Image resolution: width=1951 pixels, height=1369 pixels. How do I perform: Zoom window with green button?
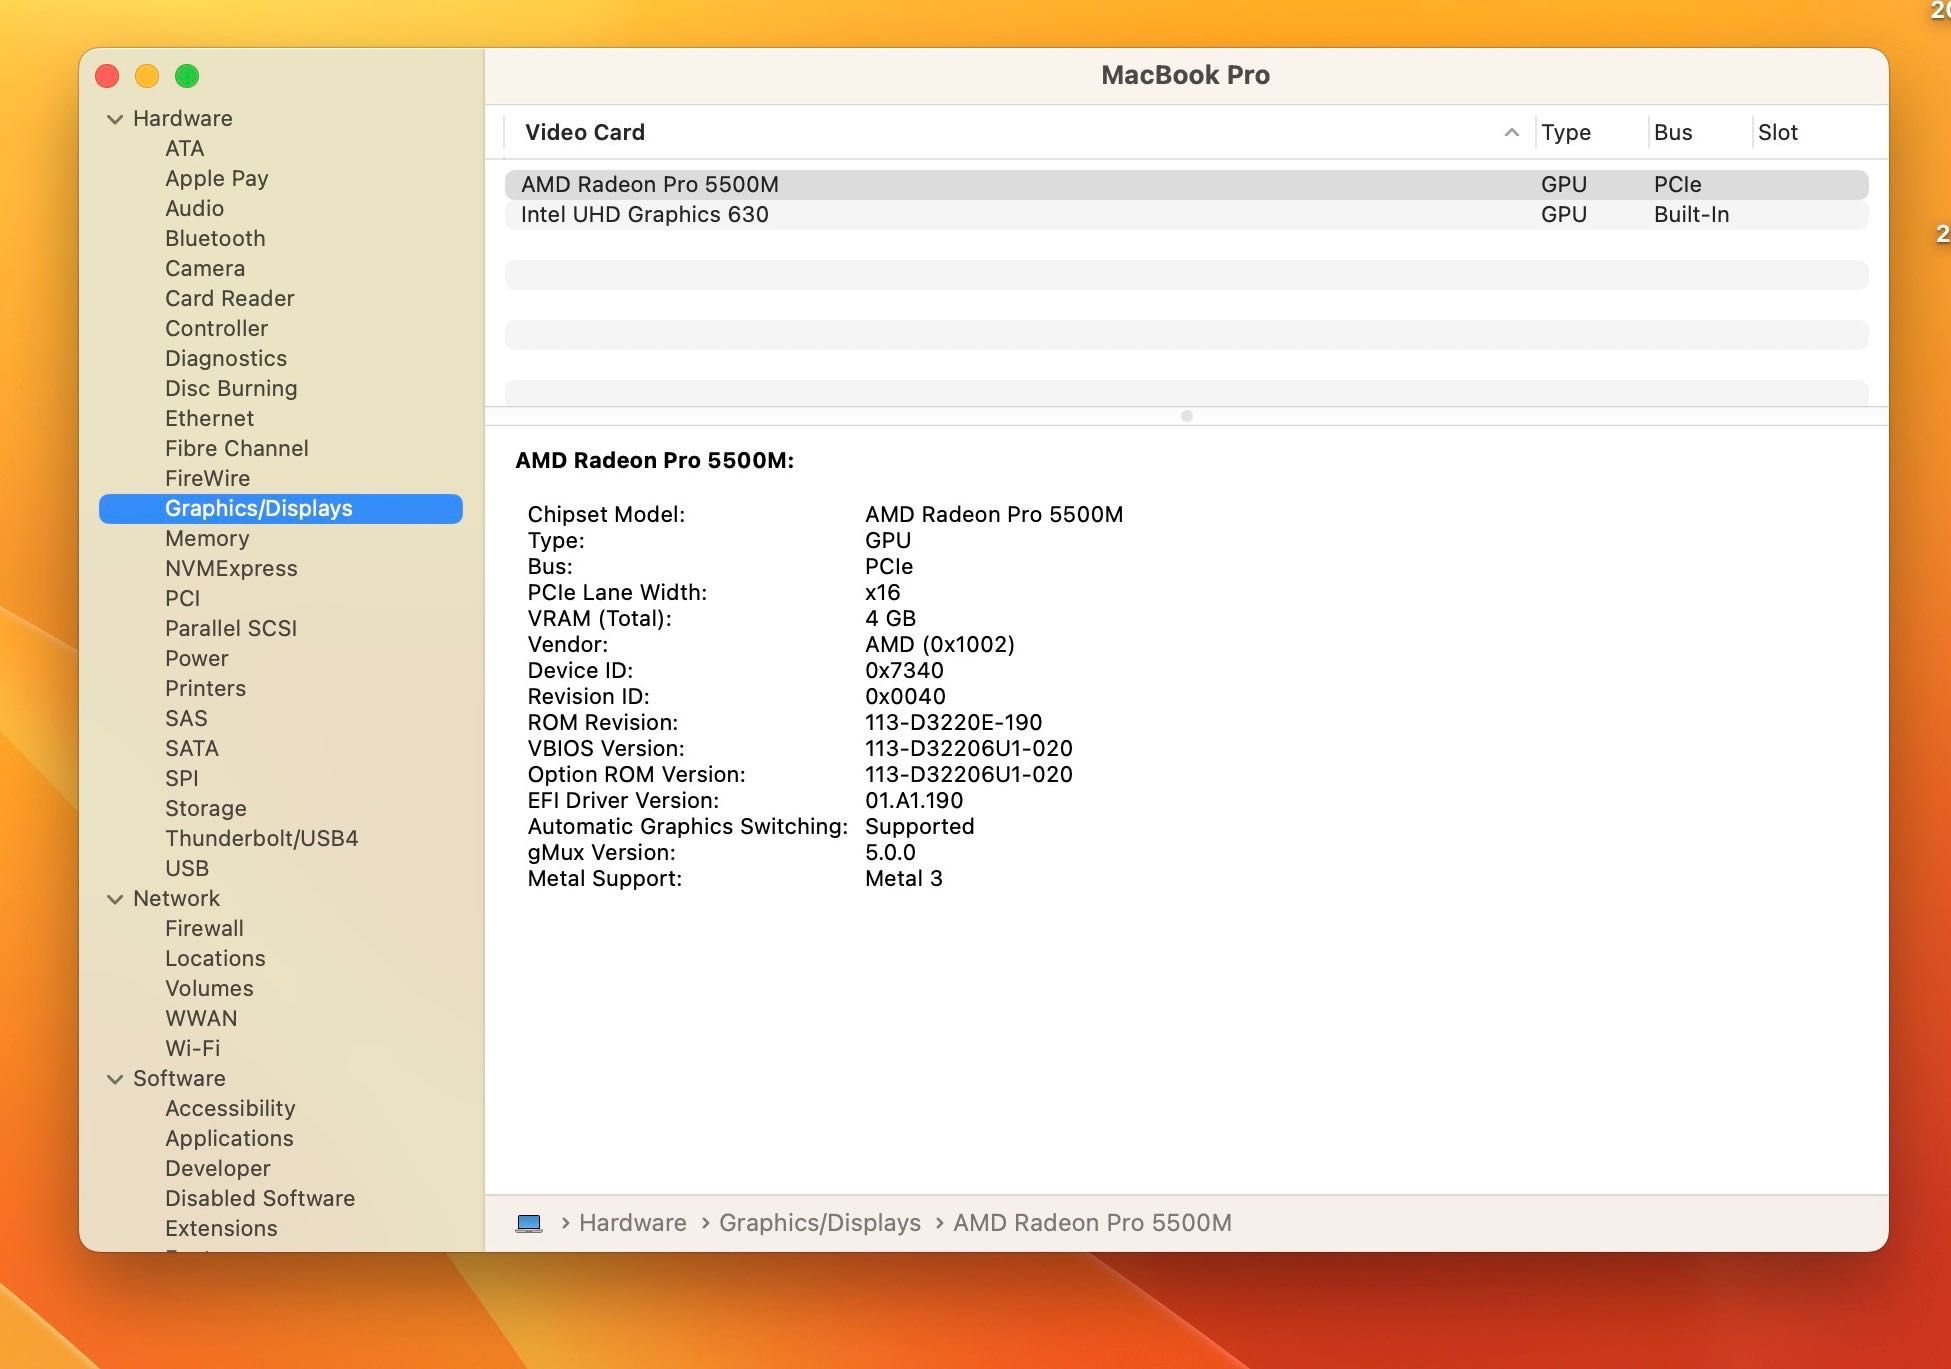coord(187,76)
